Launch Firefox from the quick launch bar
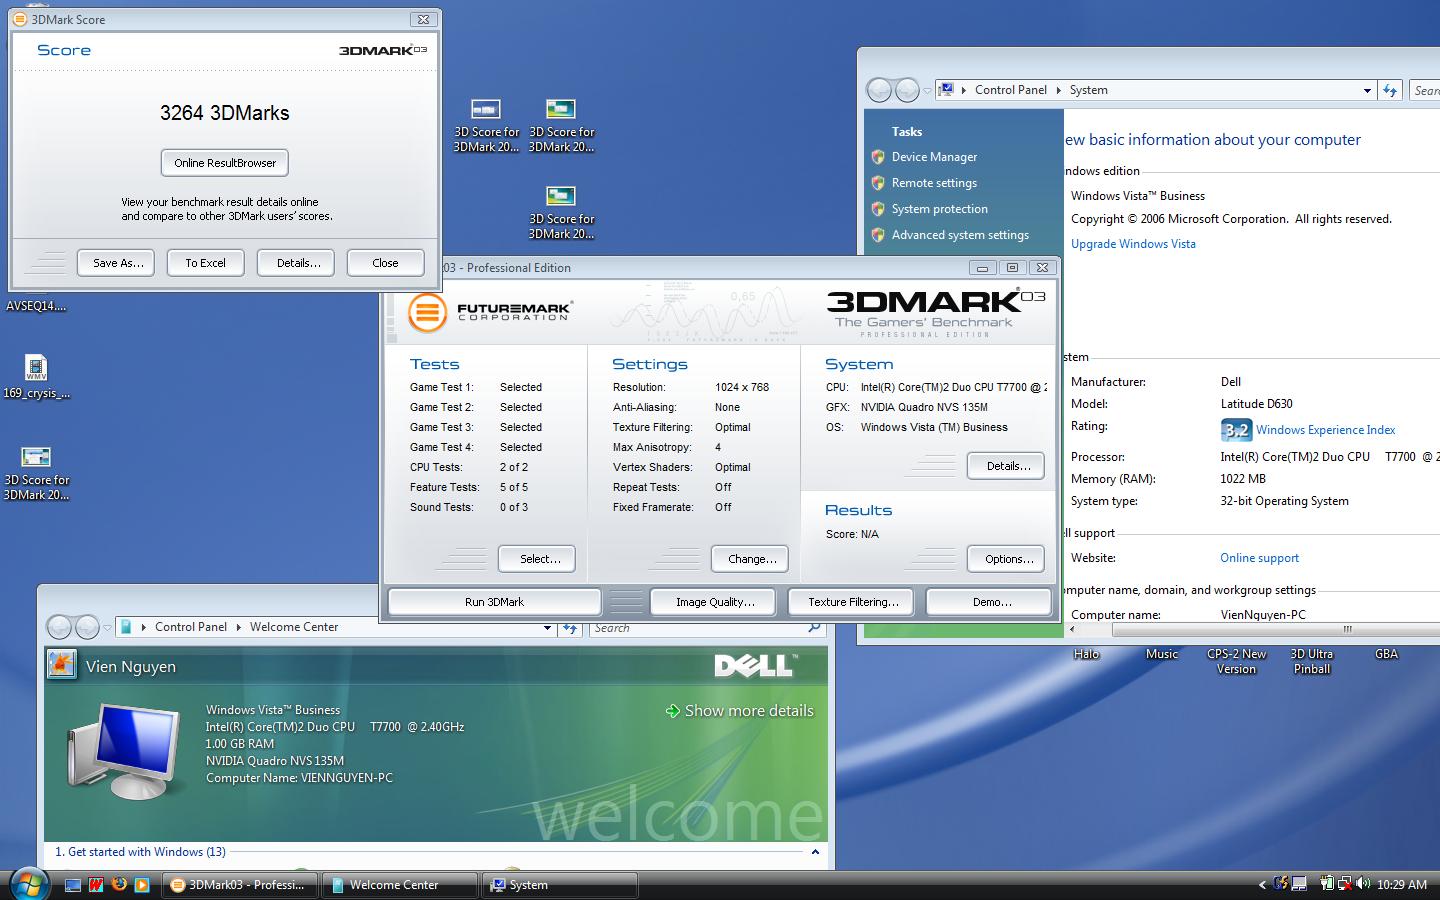 [119, 885]
